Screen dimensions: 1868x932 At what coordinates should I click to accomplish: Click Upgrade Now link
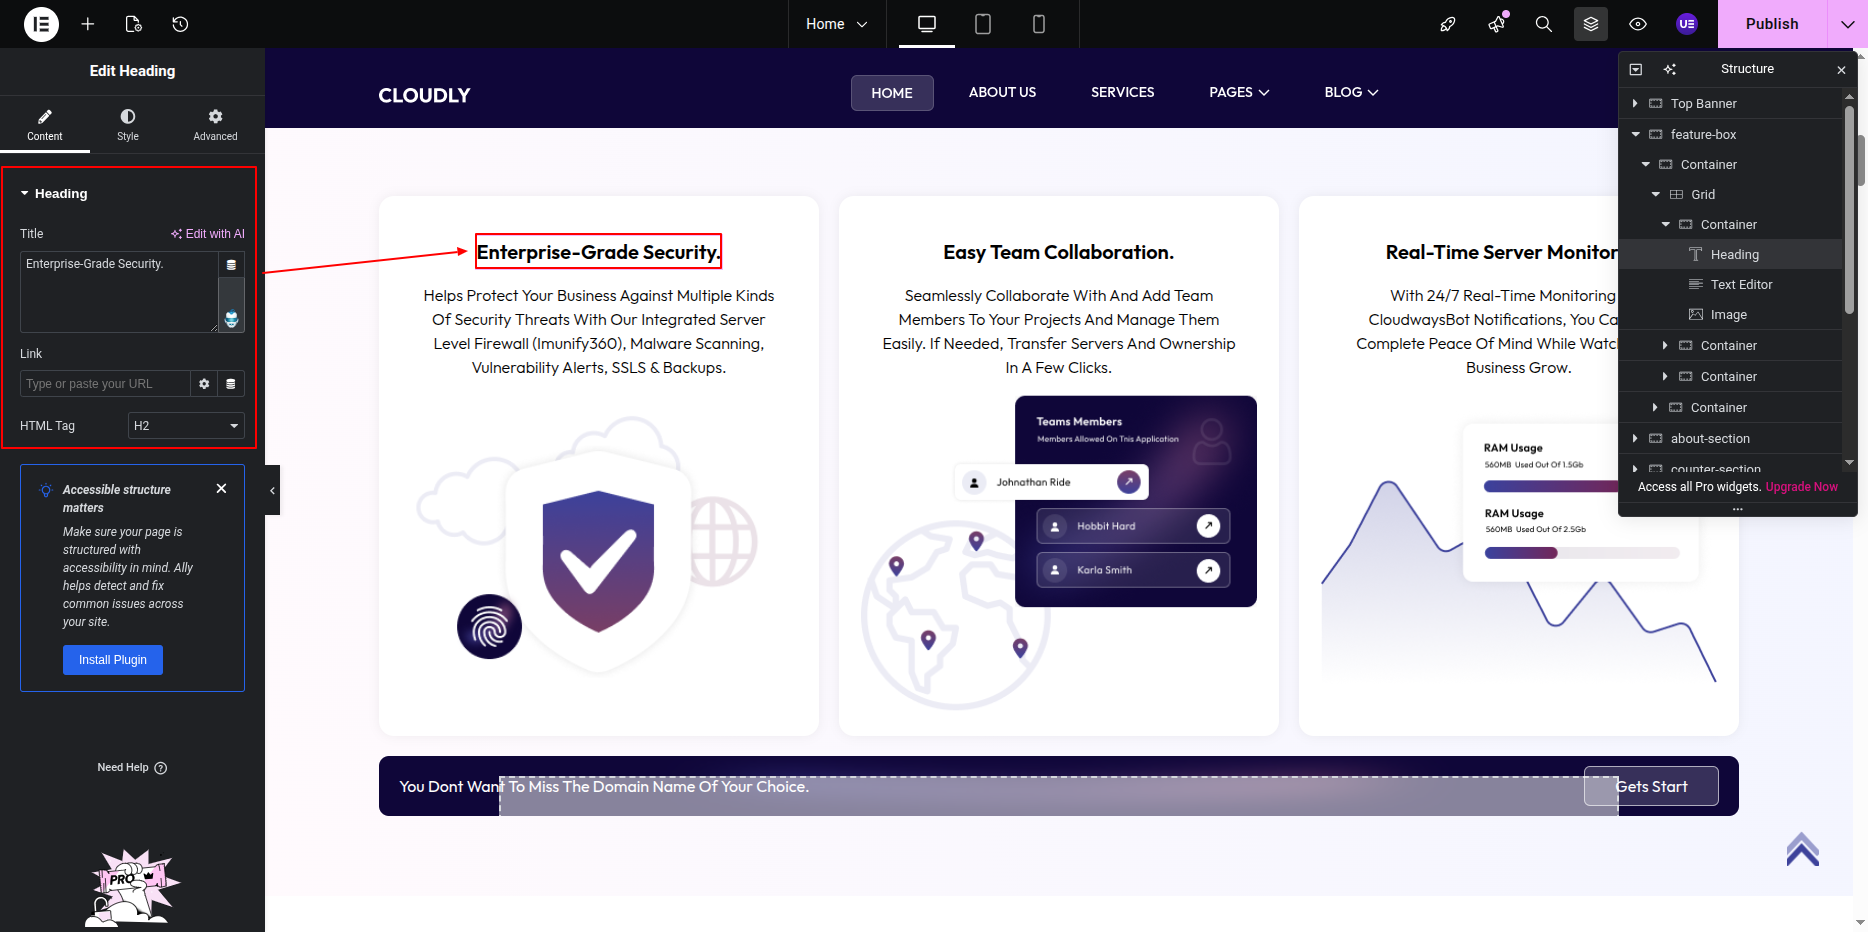[1801, 487]
